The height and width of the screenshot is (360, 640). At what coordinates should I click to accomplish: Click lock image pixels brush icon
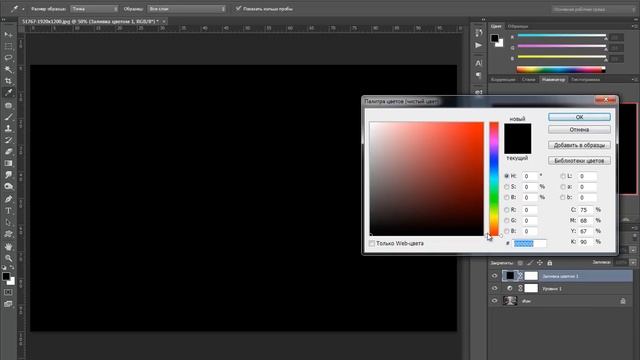[x=530, y=263]
